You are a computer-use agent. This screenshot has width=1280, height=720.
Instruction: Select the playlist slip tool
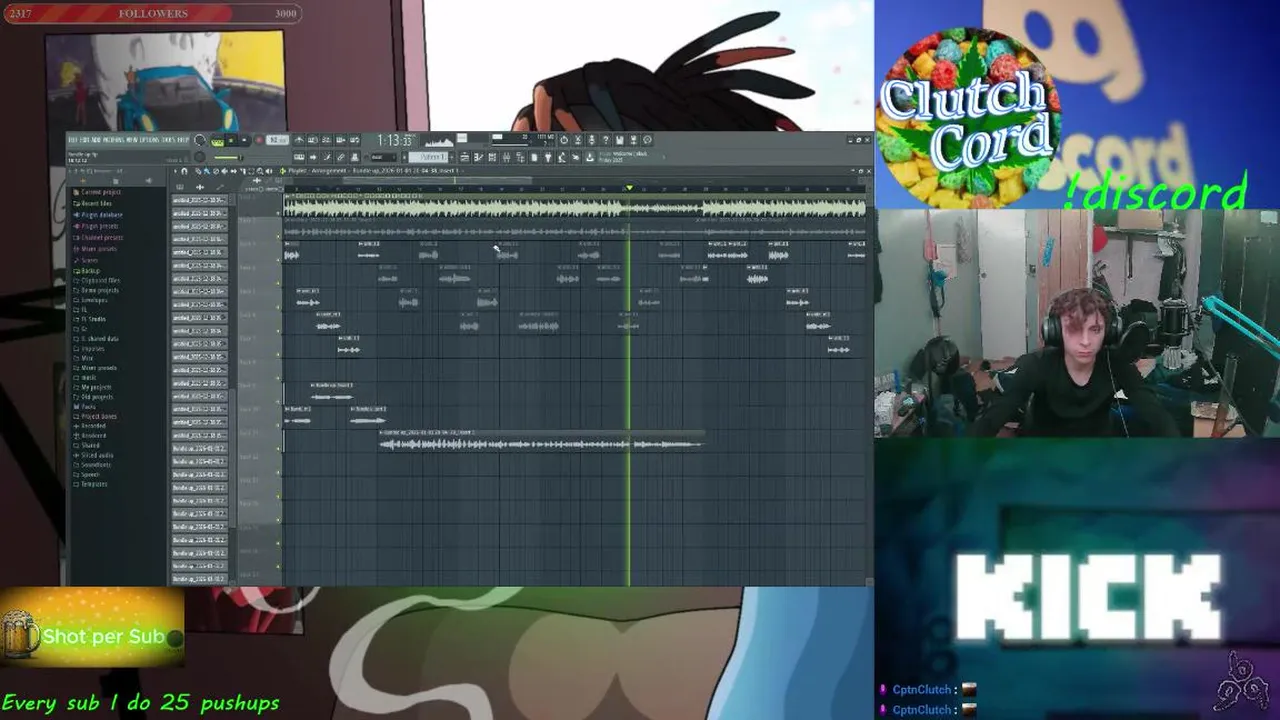click(x=233, y=171)
